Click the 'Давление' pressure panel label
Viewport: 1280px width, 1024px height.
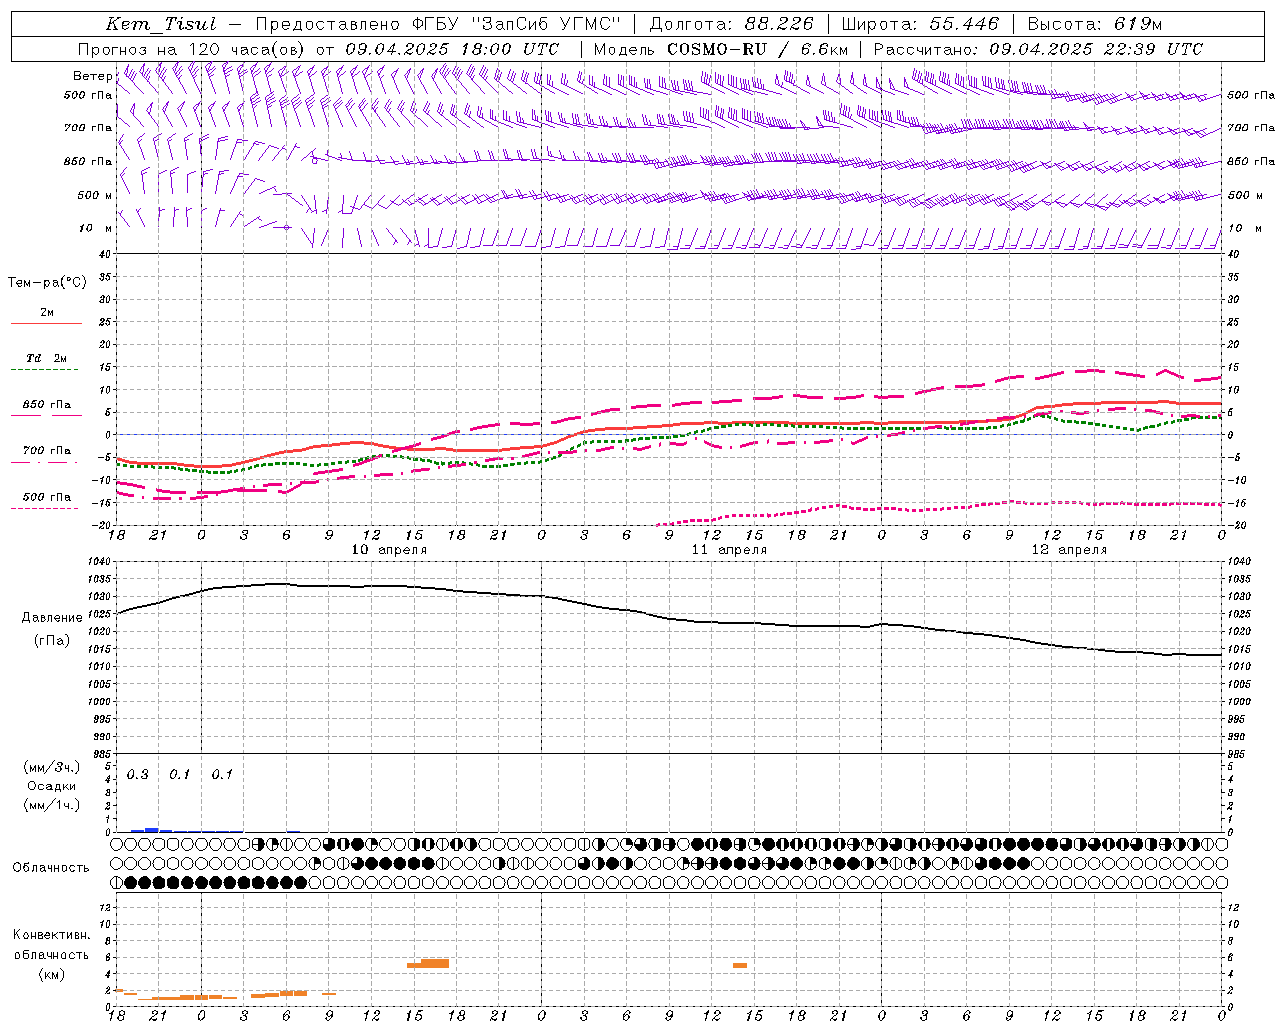pos(52,617)
